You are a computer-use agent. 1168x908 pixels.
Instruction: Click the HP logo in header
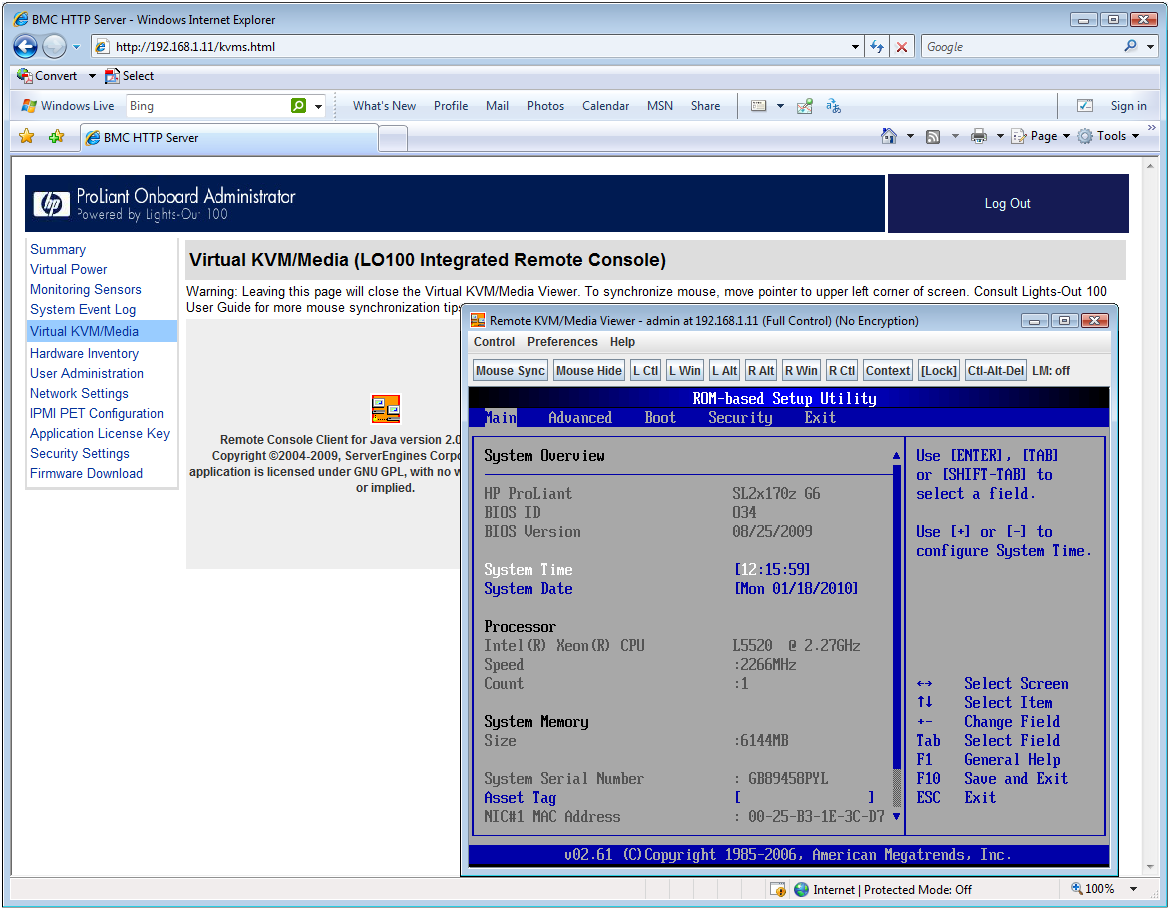click(51, 203)
